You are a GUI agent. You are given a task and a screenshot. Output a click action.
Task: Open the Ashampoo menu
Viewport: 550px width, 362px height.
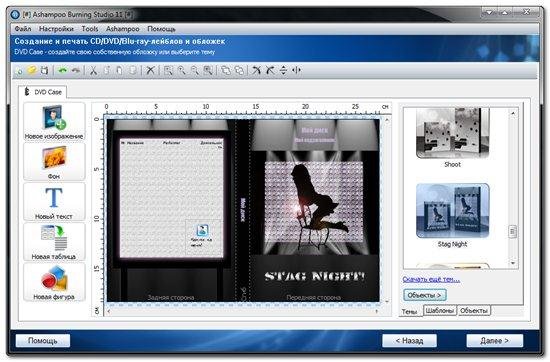click(122, 29)
